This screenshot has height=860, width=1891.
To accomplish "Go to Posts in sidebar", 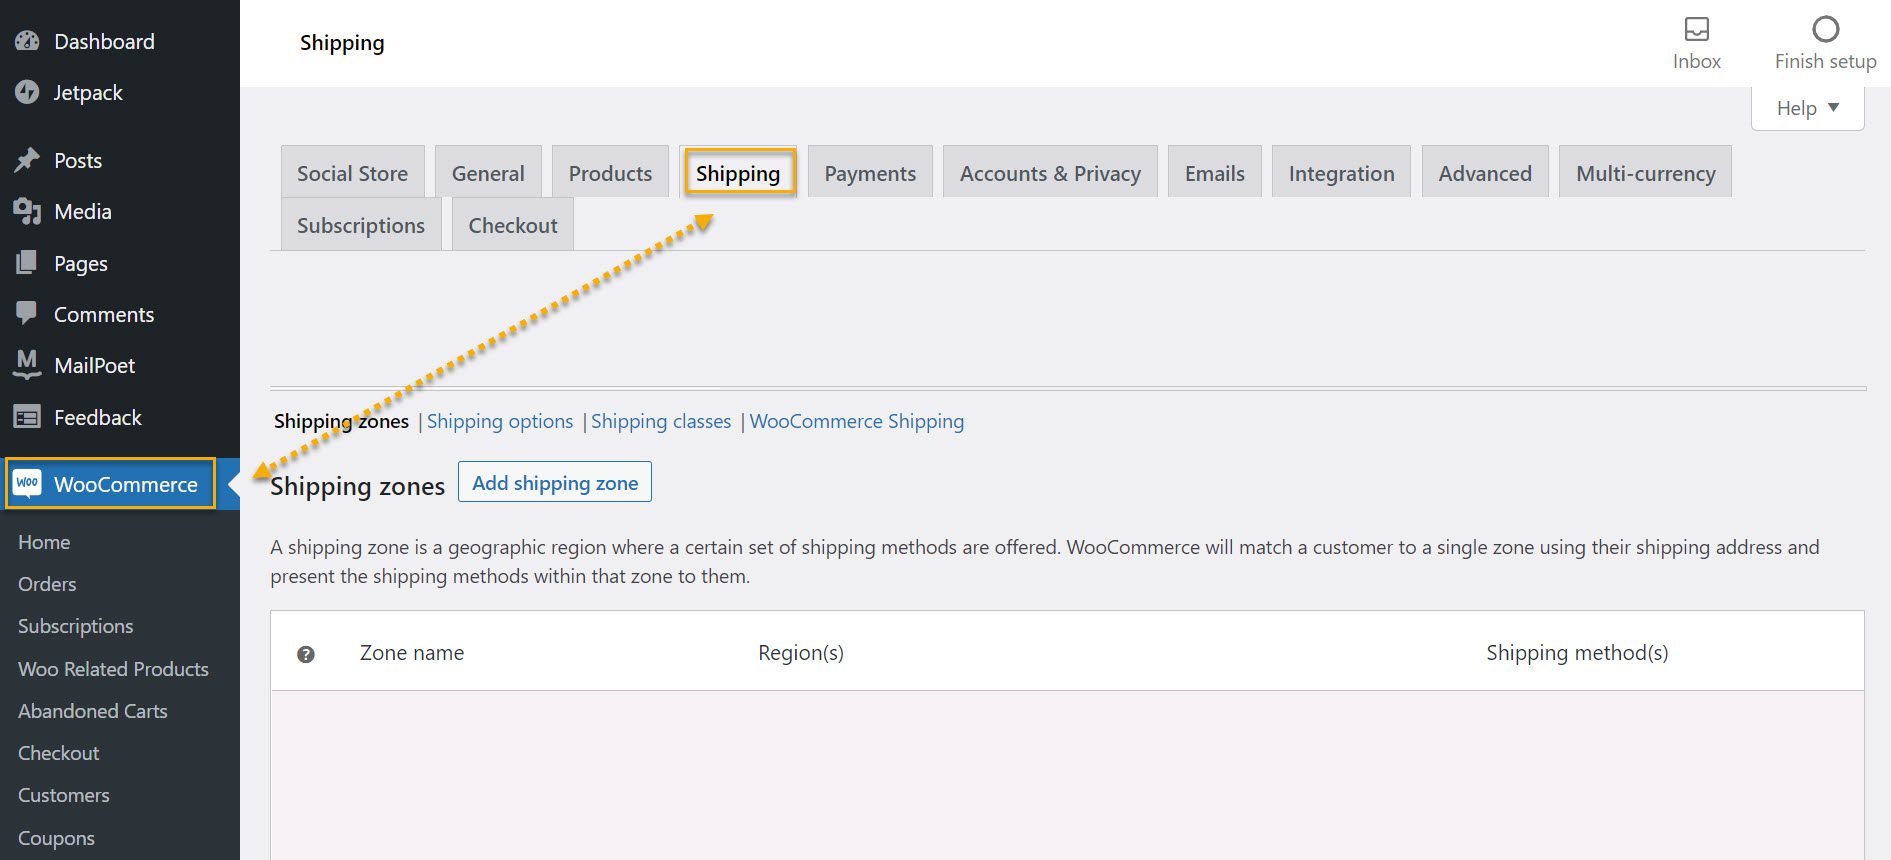I will tap(78, 160).
